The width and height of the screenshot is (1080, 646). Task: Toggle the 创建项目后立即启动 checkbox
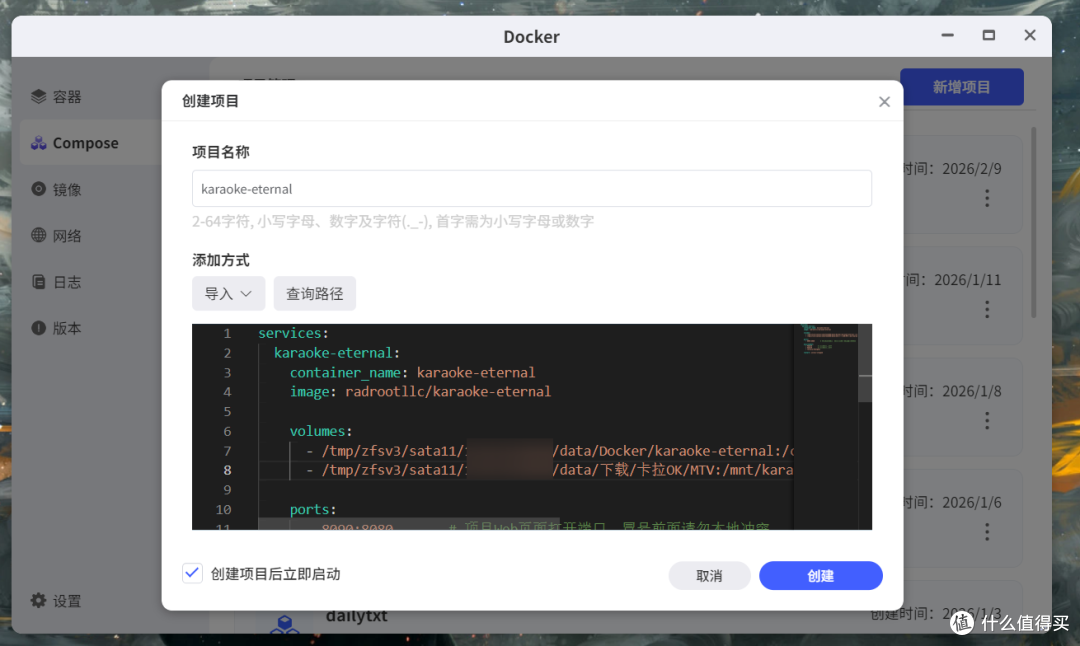pos(192,573)
